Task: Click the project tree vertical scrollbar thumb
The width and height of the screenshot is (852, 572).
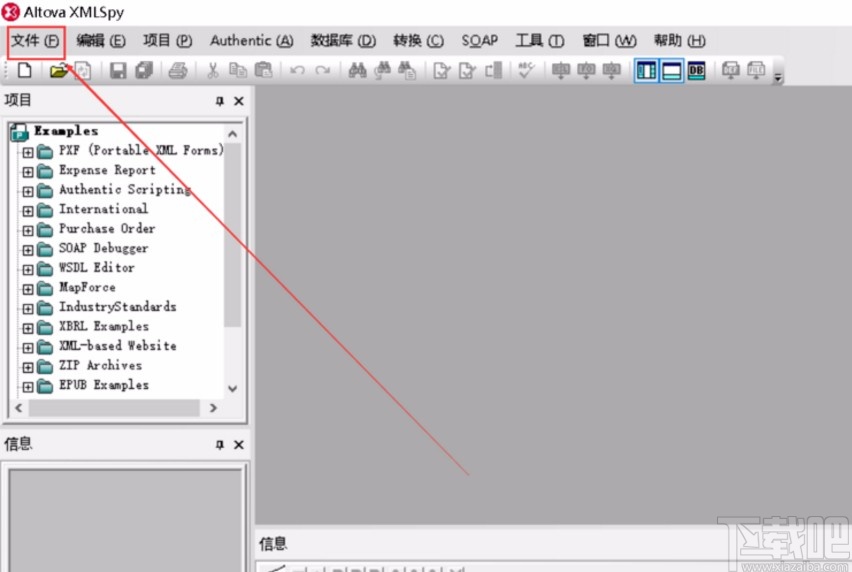Action: pos(233,235)
